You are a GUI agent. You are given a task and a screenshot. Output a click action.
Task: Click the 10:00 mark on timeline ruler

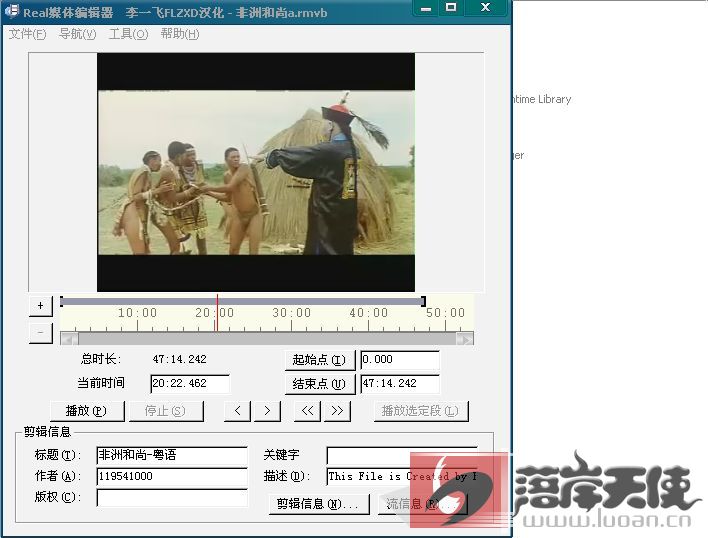pyautogui.click(x=137, y=313)
